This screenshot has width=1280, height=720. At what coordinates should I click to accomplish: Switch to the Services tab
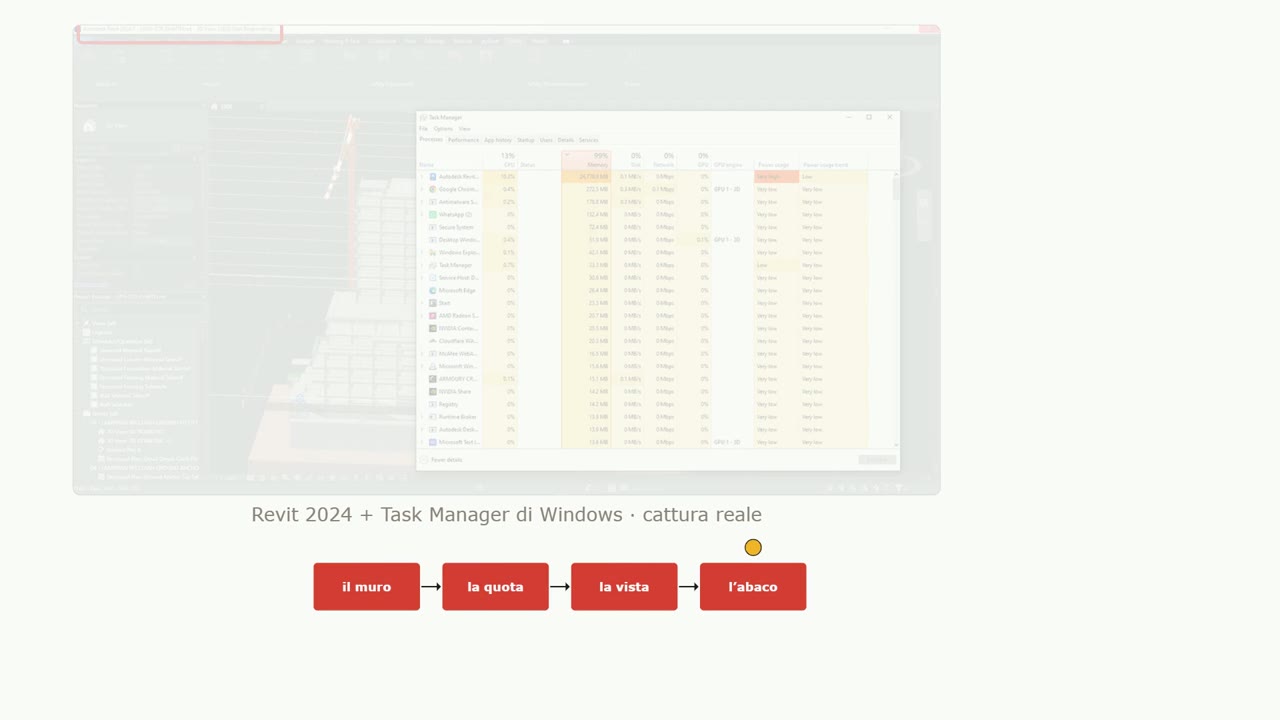pyautogui.click(x=588, y=140)
